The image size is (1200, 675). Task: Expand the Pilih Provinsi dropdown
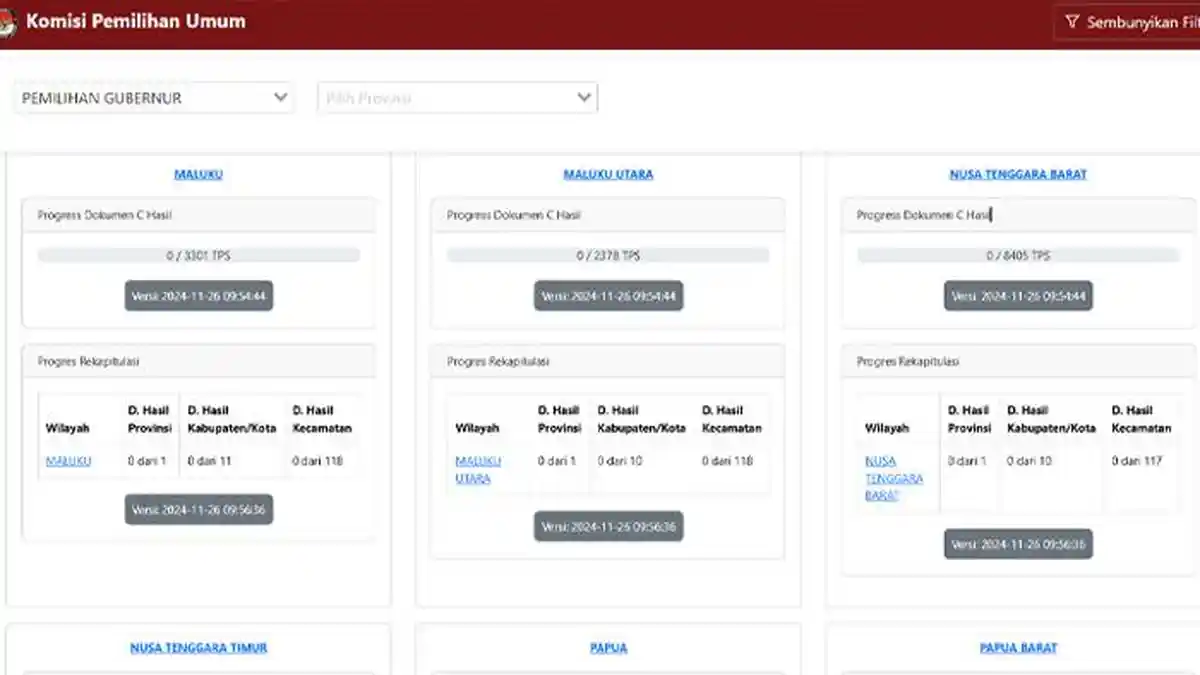coord(458,98)
